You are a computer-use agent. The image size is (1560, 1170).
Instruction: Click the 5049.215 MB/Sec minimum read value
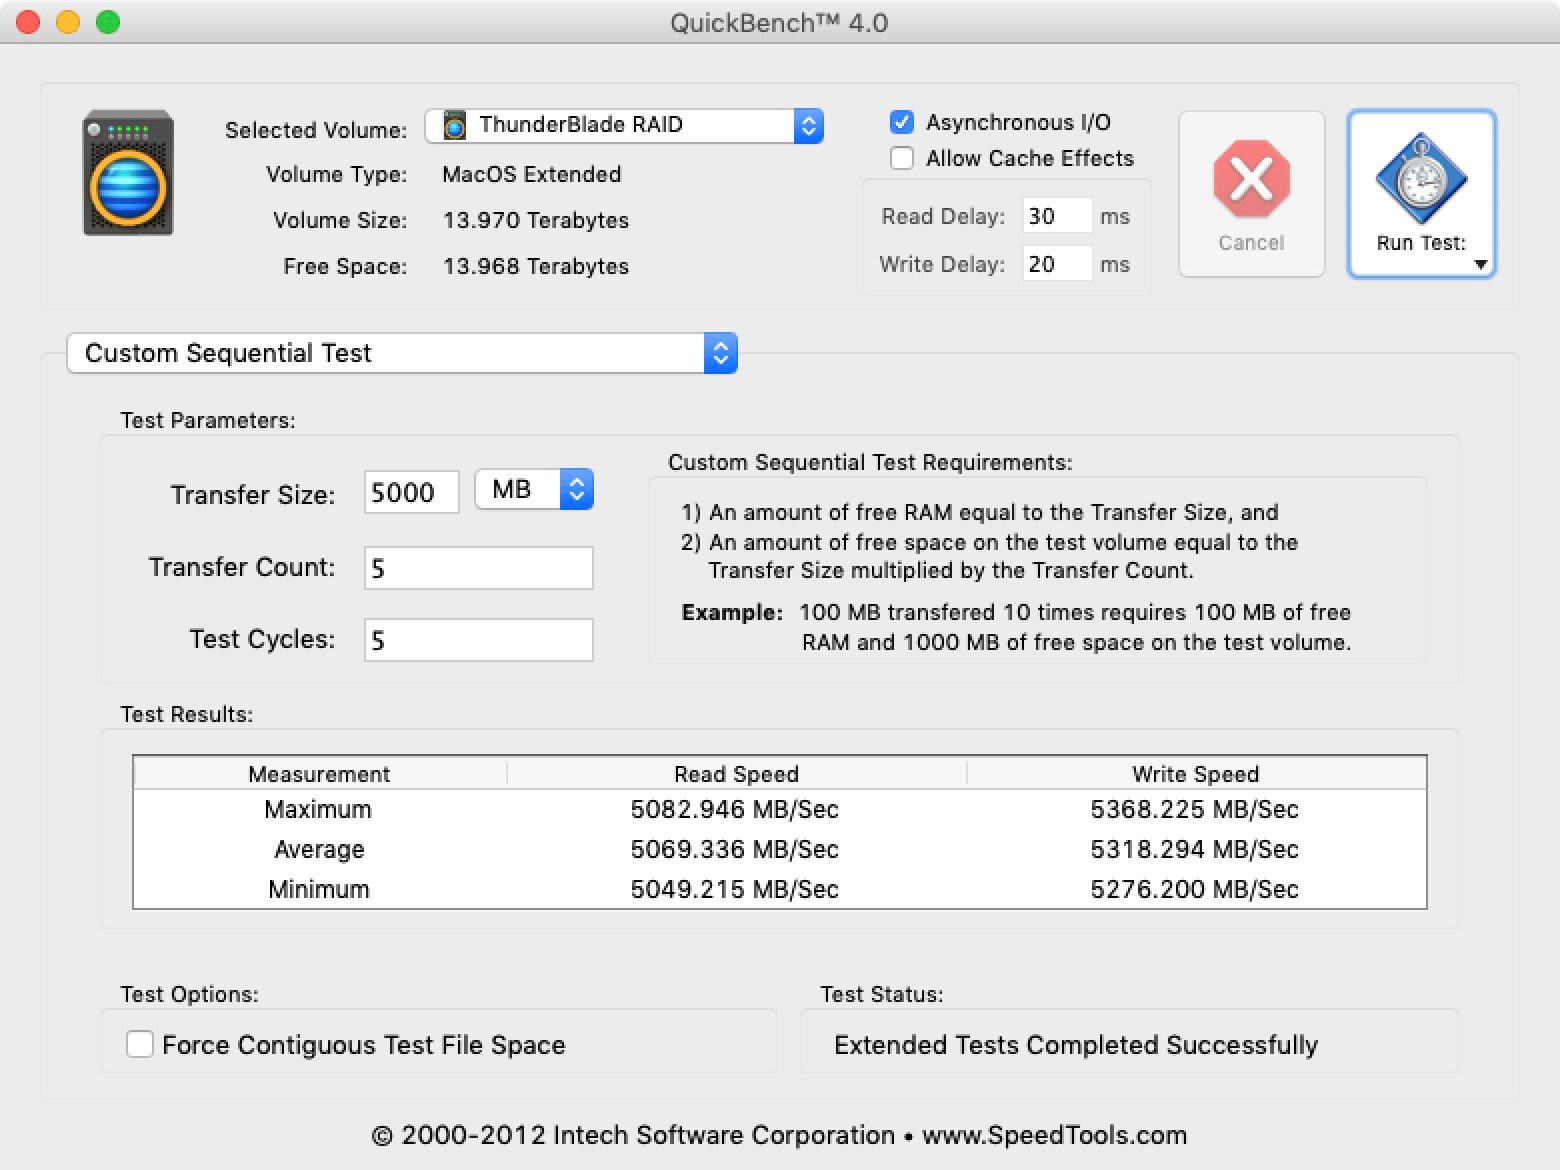tap(735, 889)
